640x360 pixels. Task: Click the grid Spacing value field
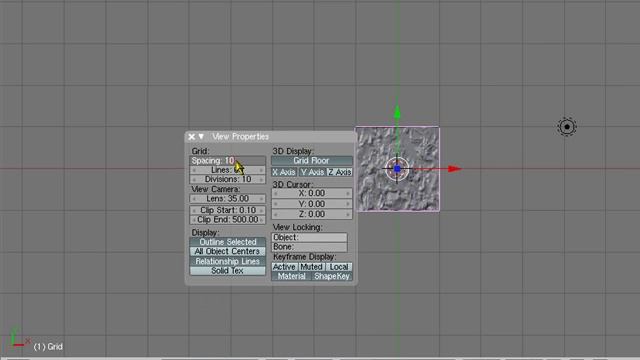pyautogui.click(x=227, y=160)
